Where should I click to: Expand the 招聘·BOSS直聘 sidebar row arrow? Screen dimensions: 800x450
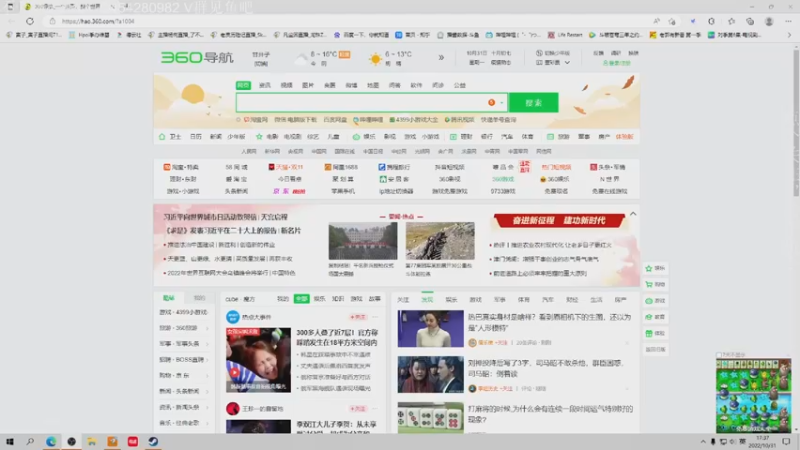(207, 360)
